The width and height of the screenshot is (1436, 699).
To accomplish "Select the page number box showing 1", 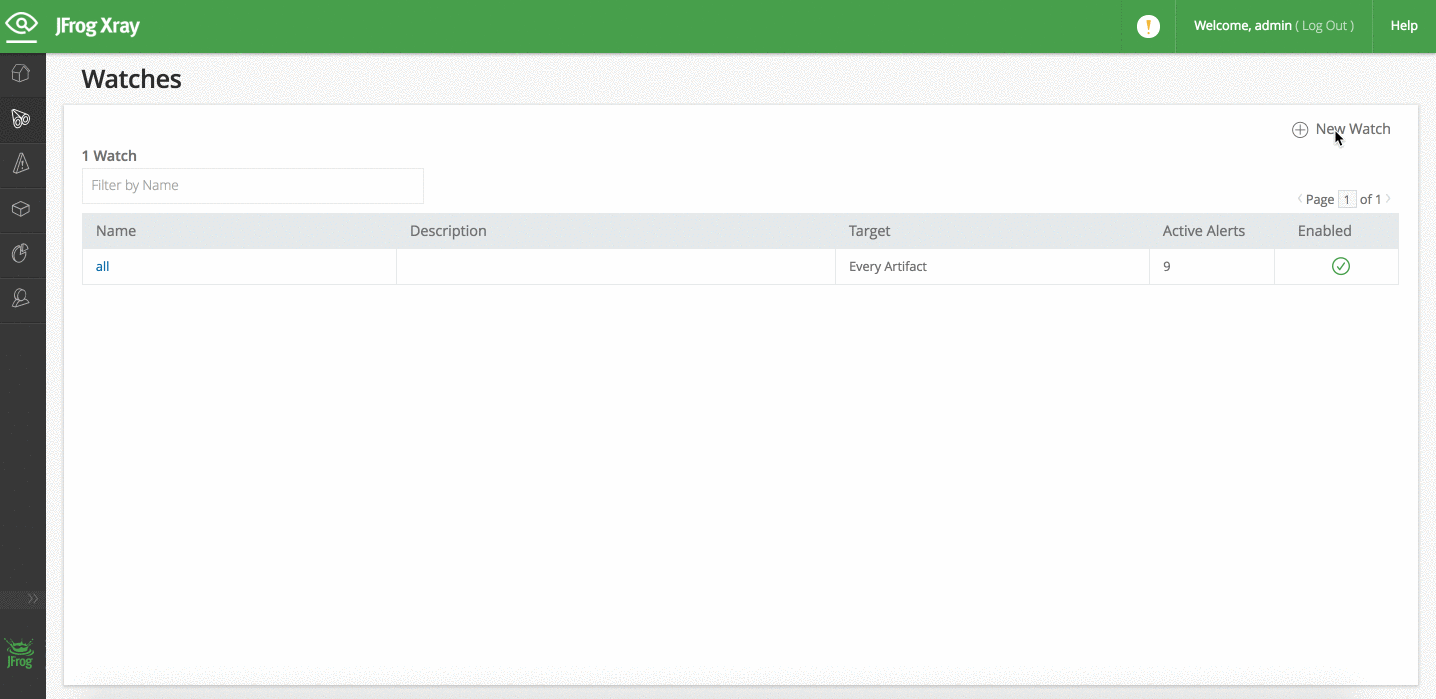I will [x=1347, y=199].
